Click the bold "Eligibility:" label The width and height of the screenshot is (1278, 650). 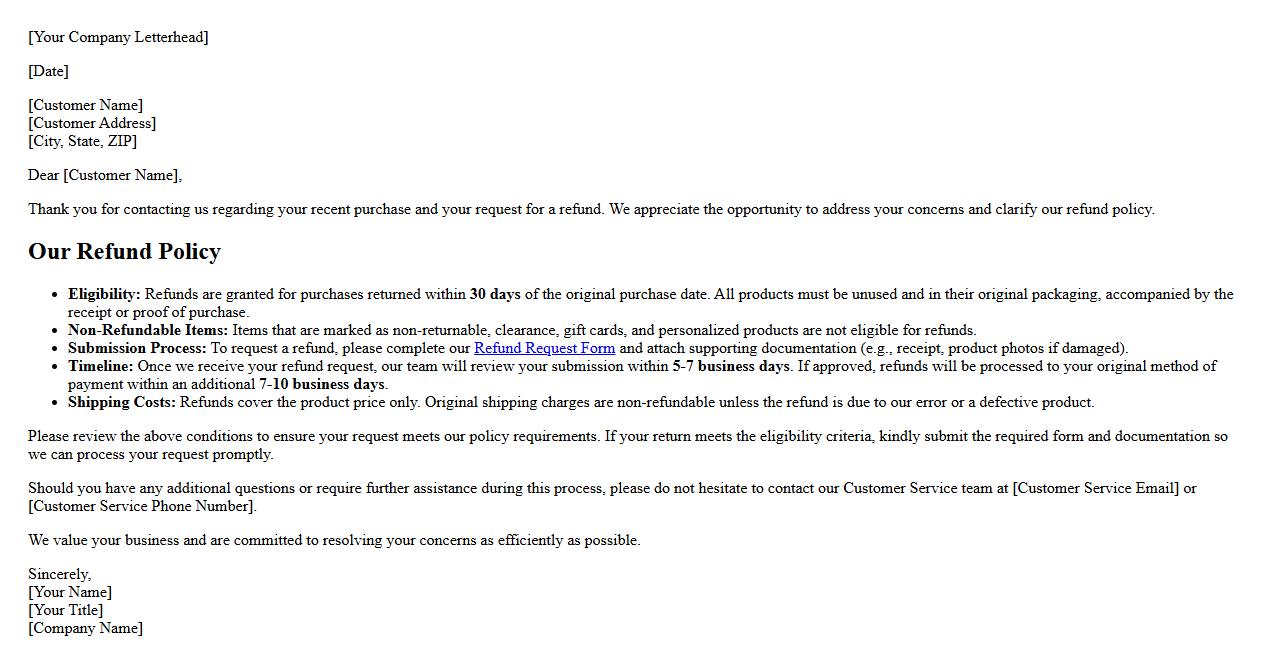click(x=104, y=294)
